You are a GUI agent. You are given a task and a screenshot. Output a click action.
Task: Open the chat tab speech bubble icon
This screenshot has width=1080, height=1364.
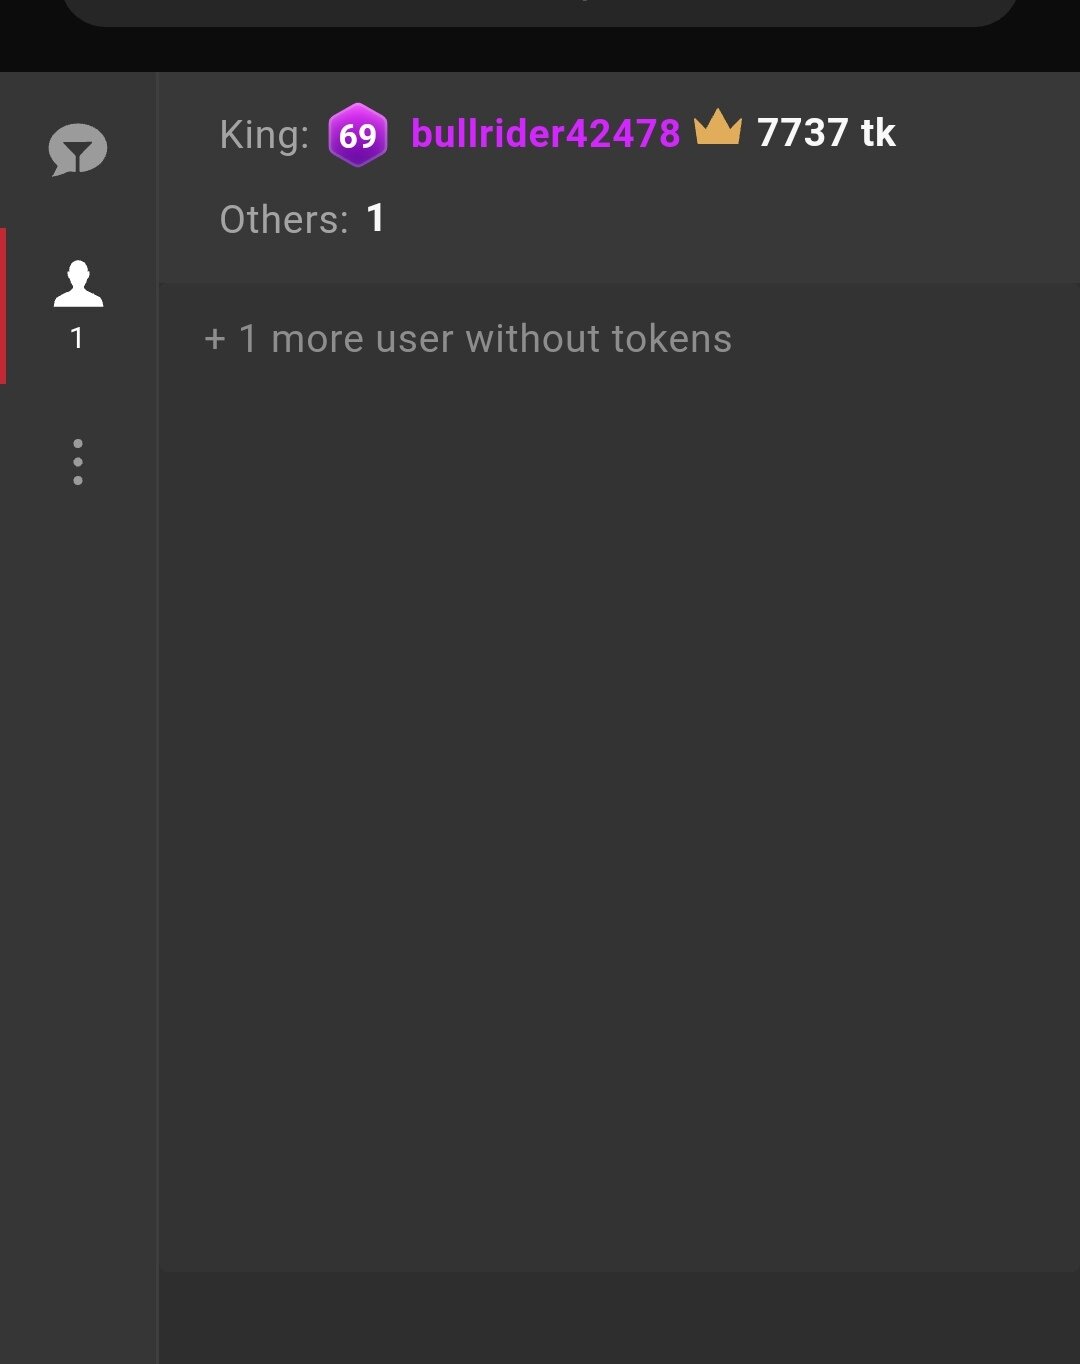[78, 150]
